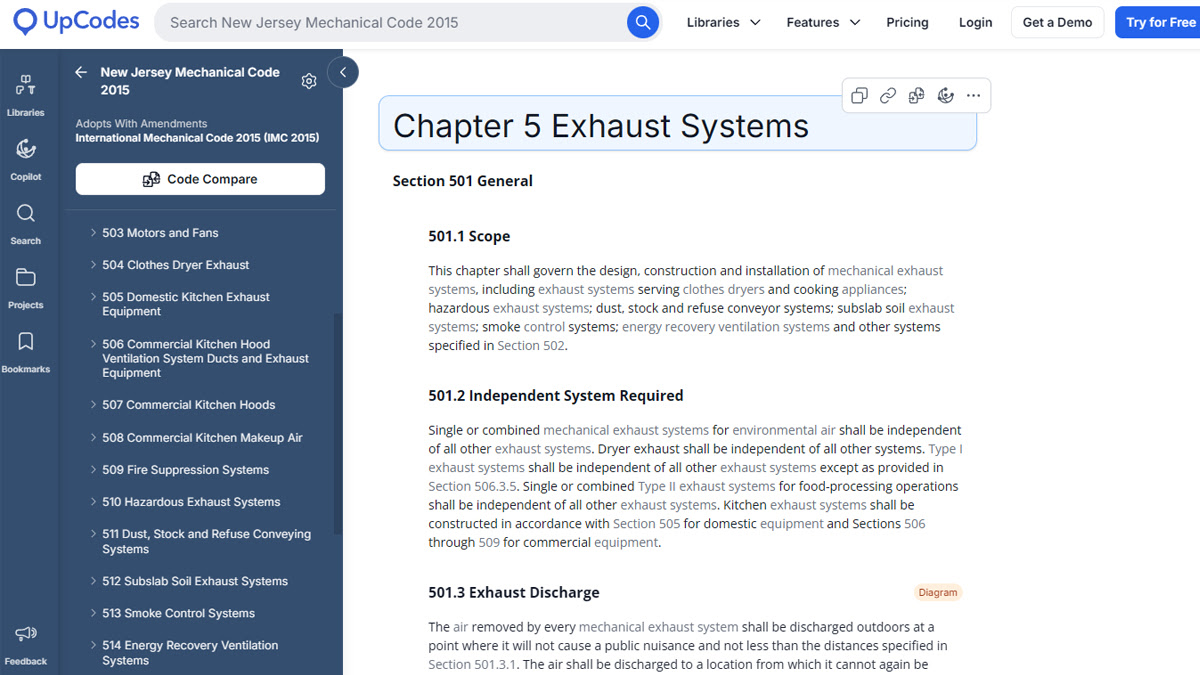Screen dimensions: 1200x675
Task: Click the New Jersey Mechanical Code 2015 title
Action: (190, 81)
